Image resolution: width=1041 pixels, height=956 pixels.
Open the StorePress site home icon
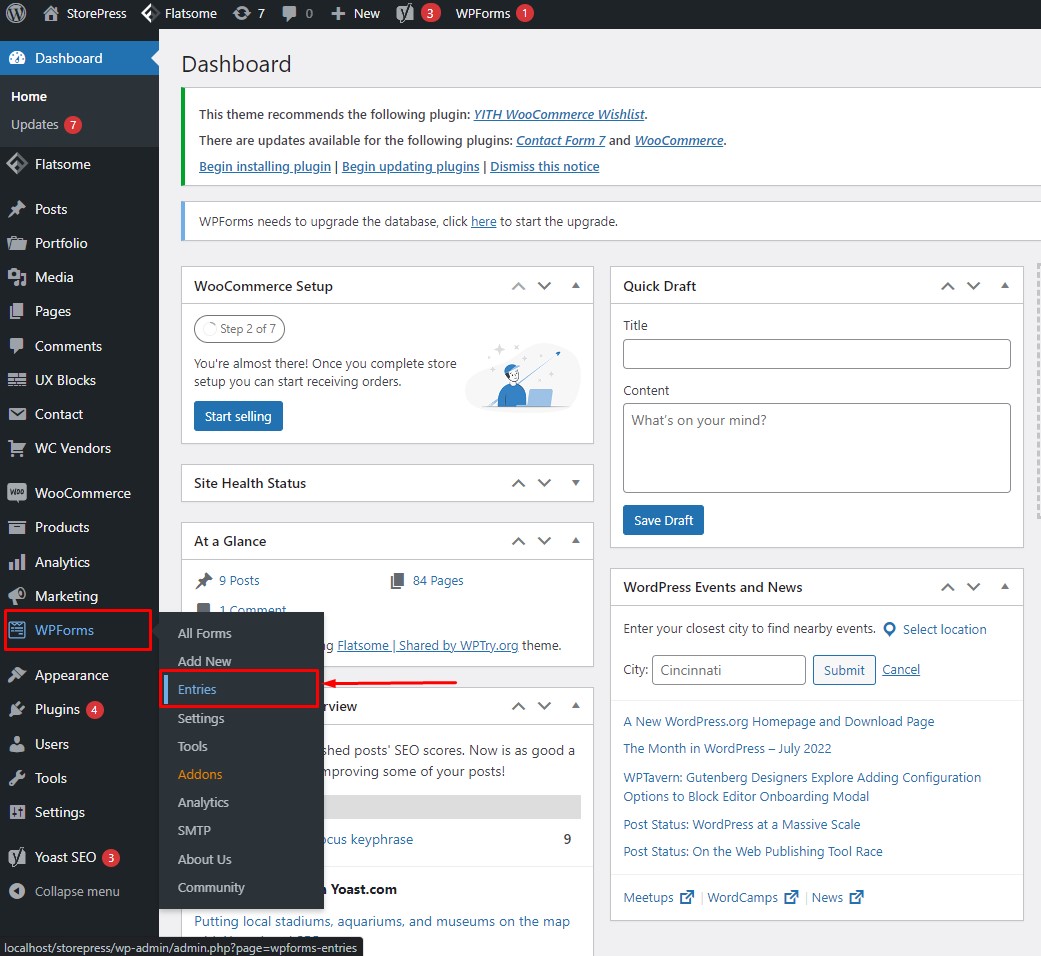[50, 13]
